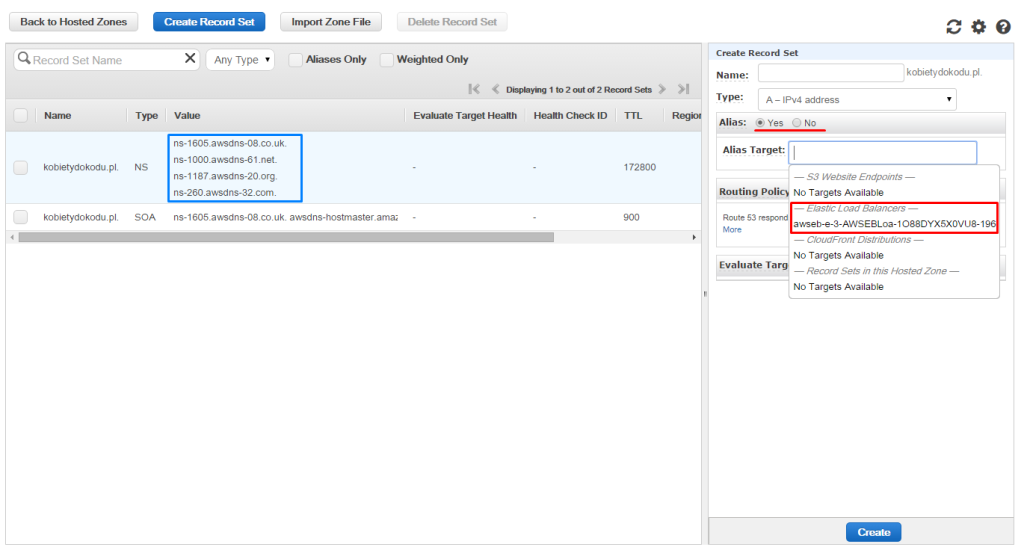This screenshot has width=1024, height=550.
Task: Click Create Record Set button
Action: tap(209, 22)
